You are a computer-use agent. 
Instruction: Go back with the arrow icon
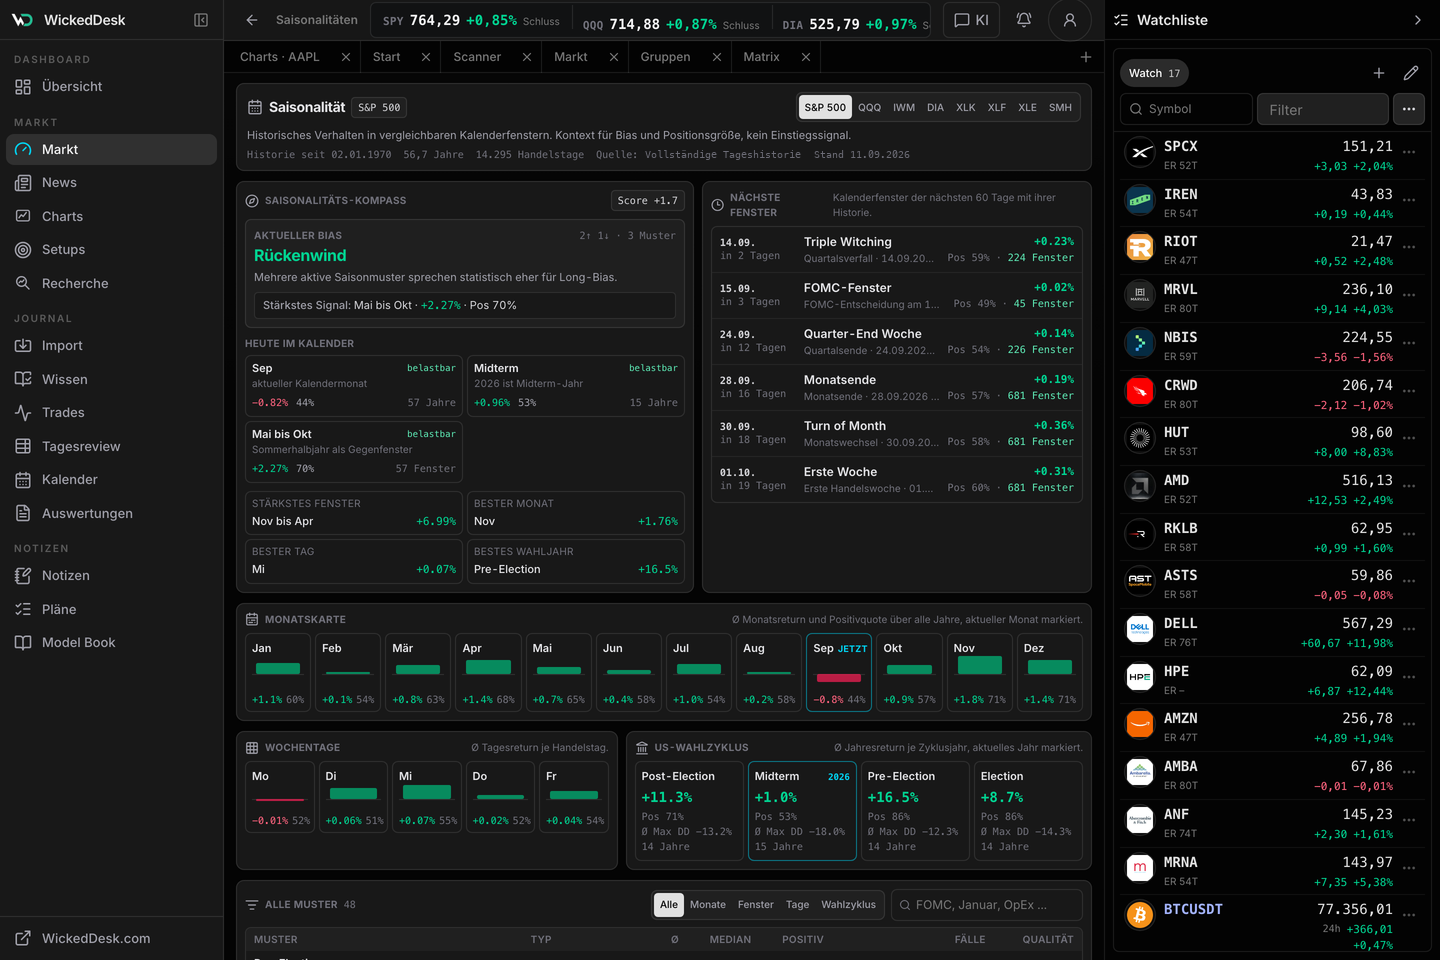(252, 20)
